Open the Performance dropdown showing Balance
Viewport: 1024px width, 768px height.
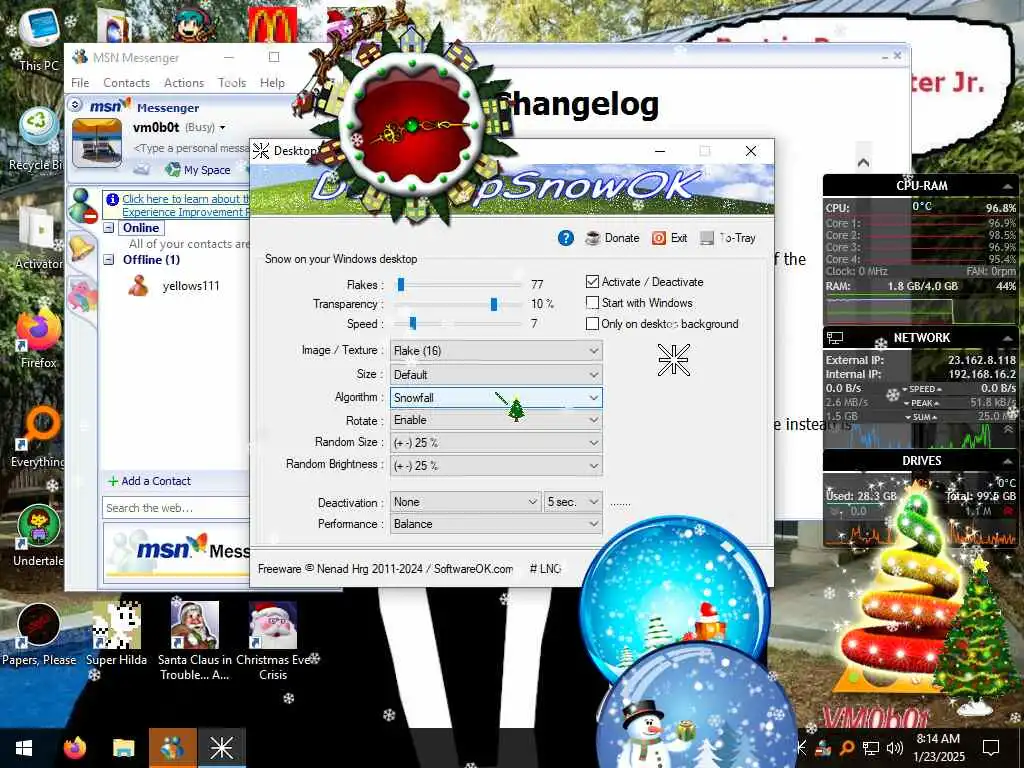tap(496, 524)
